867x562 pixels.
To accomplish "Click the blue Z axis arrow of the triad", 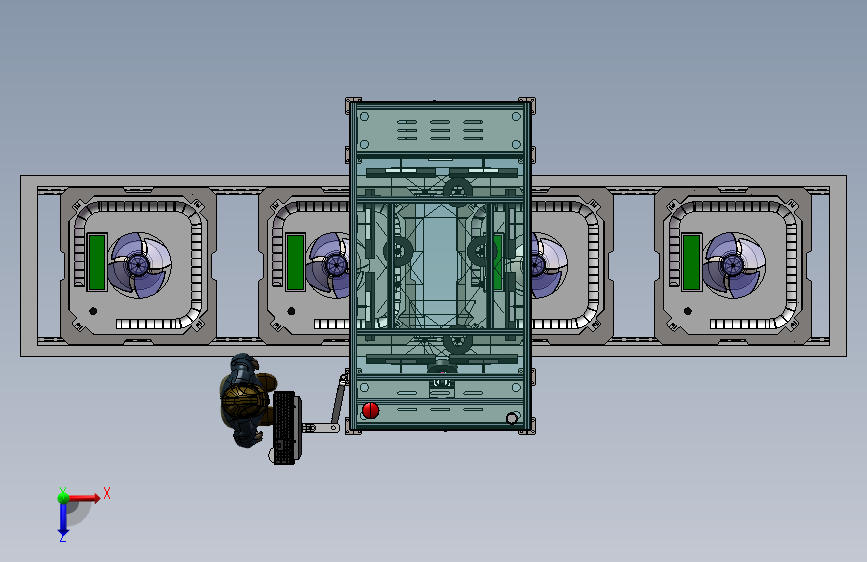I will click(63, 521).
